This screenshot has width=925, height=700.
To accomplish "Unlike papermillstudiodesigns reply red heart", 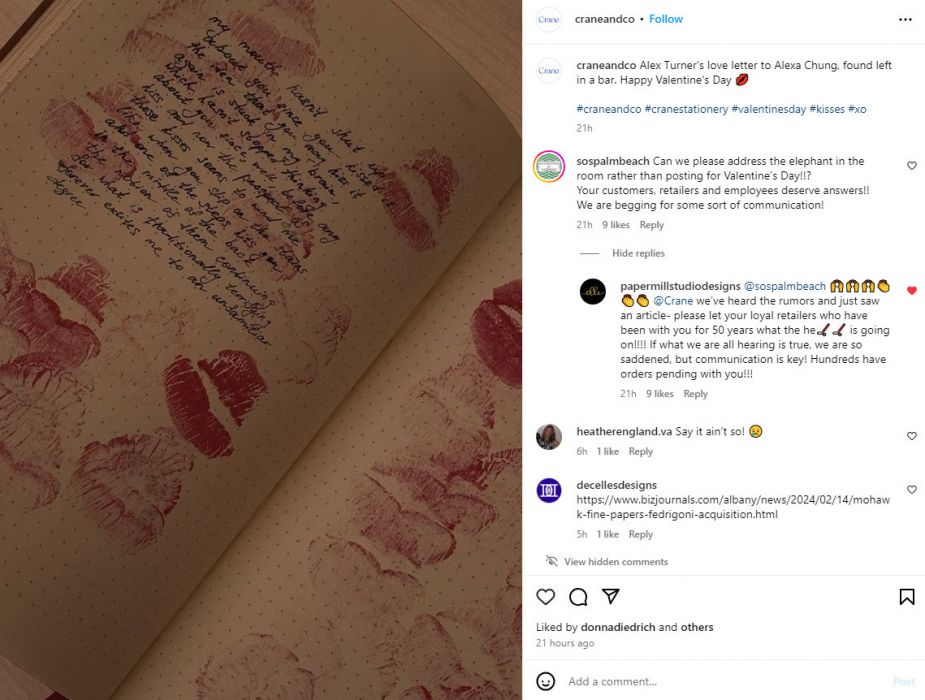I will (911, 290).
